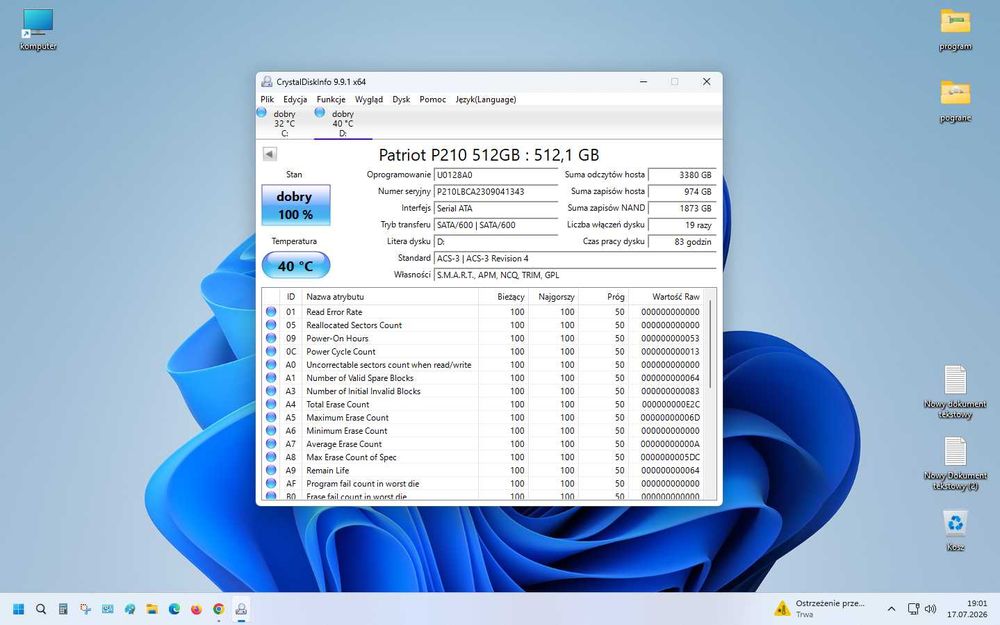1000x625 pixels.
Task: Sort by Wartość Raw column header
Action: [x=667, y=297]
